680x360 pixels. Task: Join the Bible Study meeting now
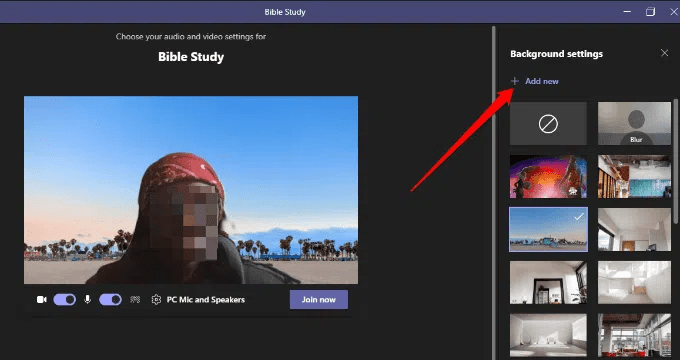pos(319,300)
